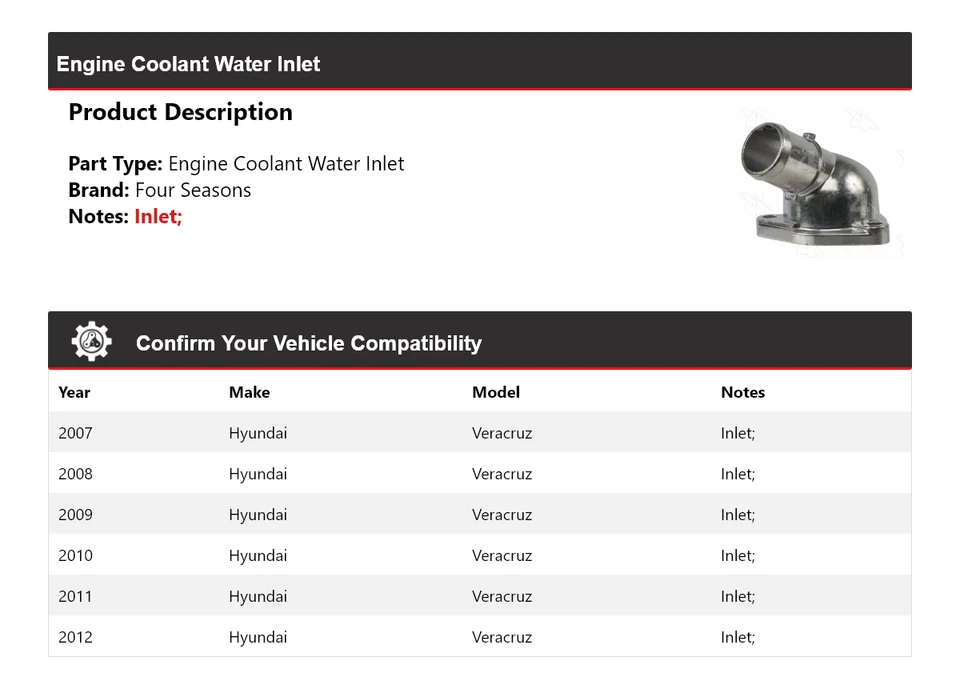The width and height of the screenshot is (960, 689).
Task: Click the Brand: Four Seasons text
Action: 160,190
